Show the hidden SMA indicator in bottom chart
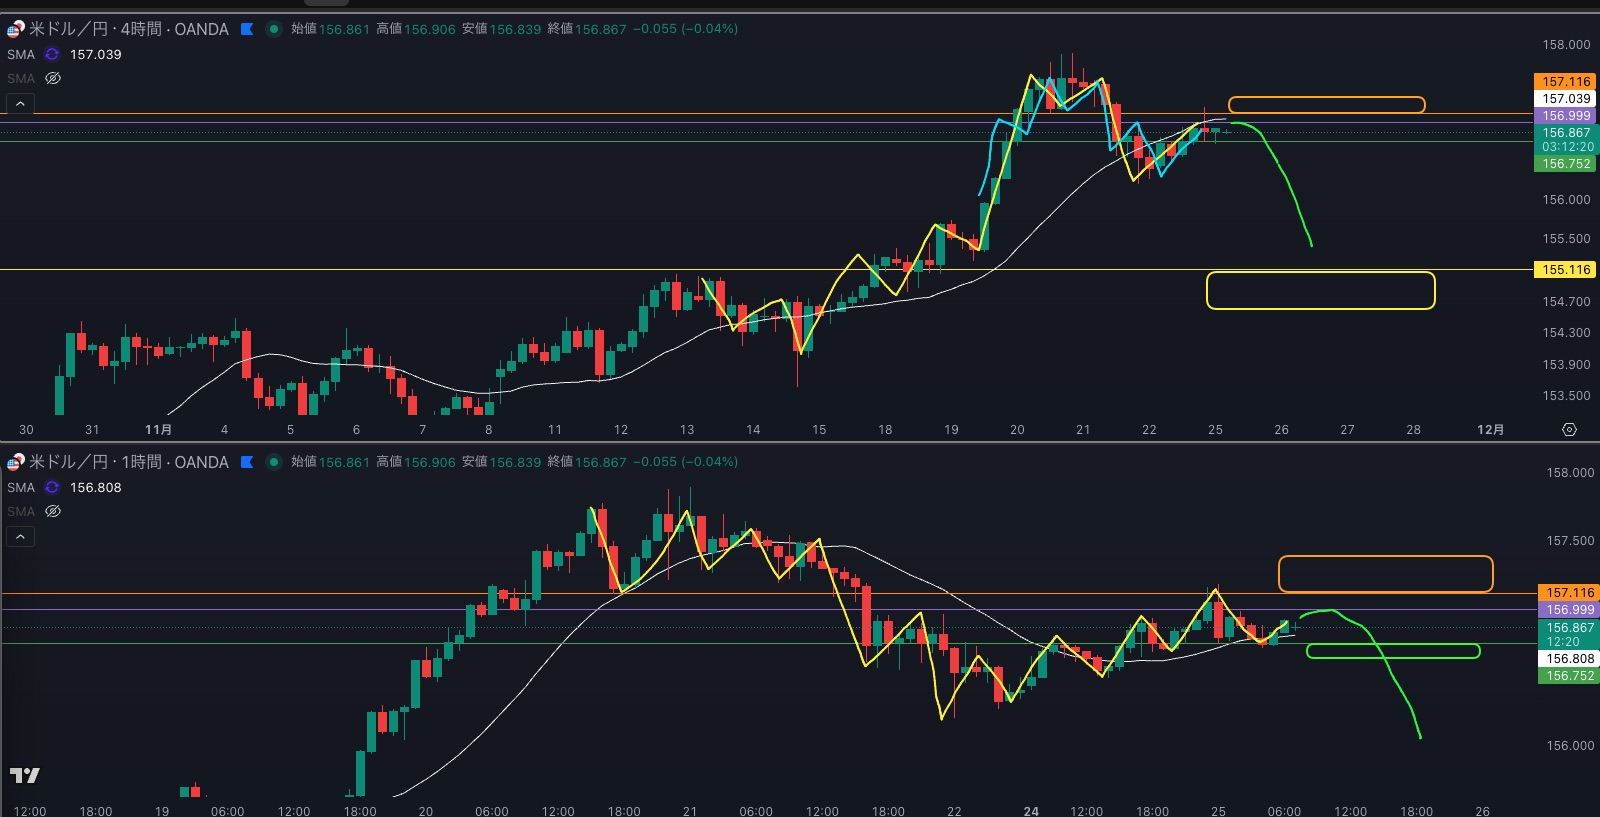Viewport: 1600px width, 817px height. pos(53,511)
